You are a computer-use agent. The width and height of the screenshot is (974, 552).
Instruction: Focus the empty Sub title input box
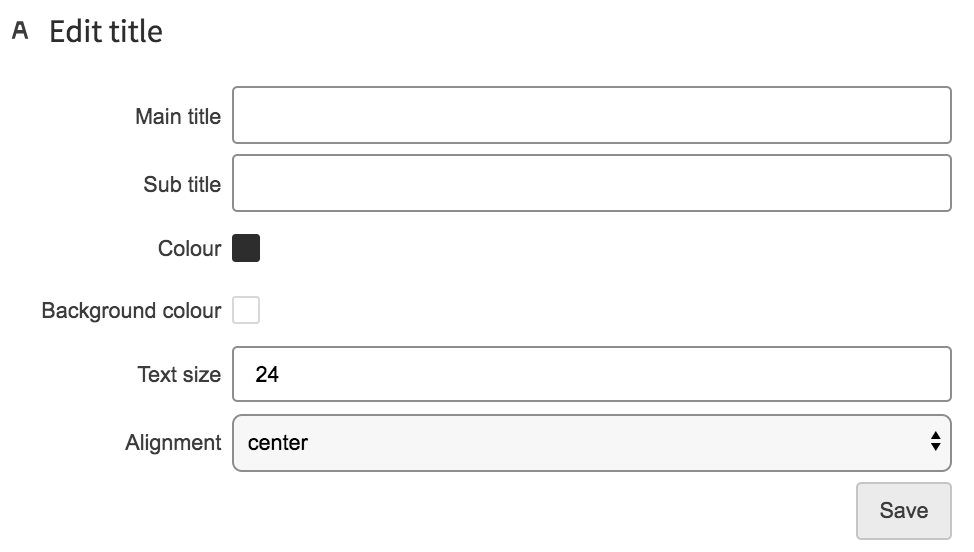pyautogui.click(x=591, y=183)
